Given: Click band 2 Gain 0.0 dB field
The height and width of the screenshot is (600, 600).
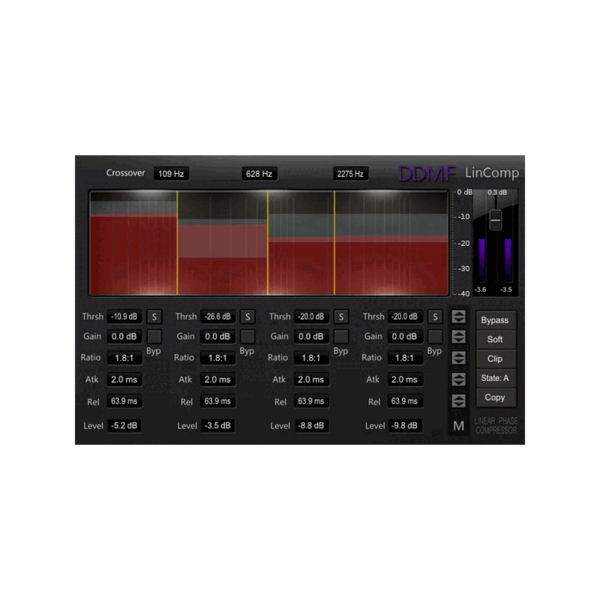Looking at the screenshot, I should tap(217, 337).
